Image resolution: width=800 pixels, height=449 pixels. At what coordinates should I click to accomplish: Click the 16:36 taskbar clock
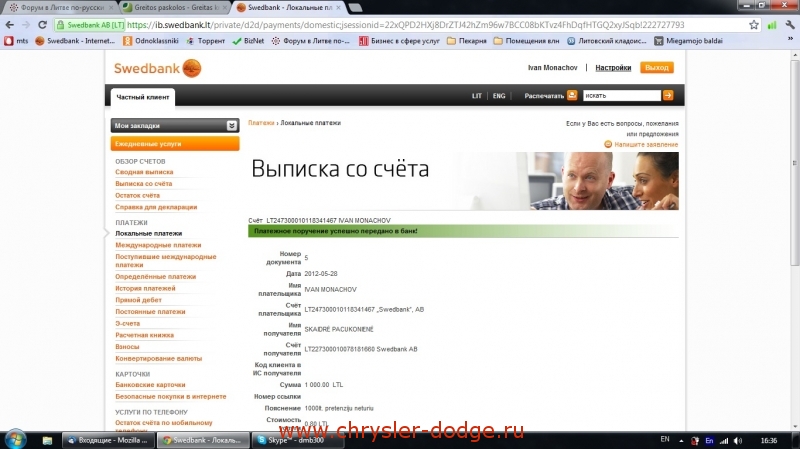pyautogui.click(x=768, y=440)
